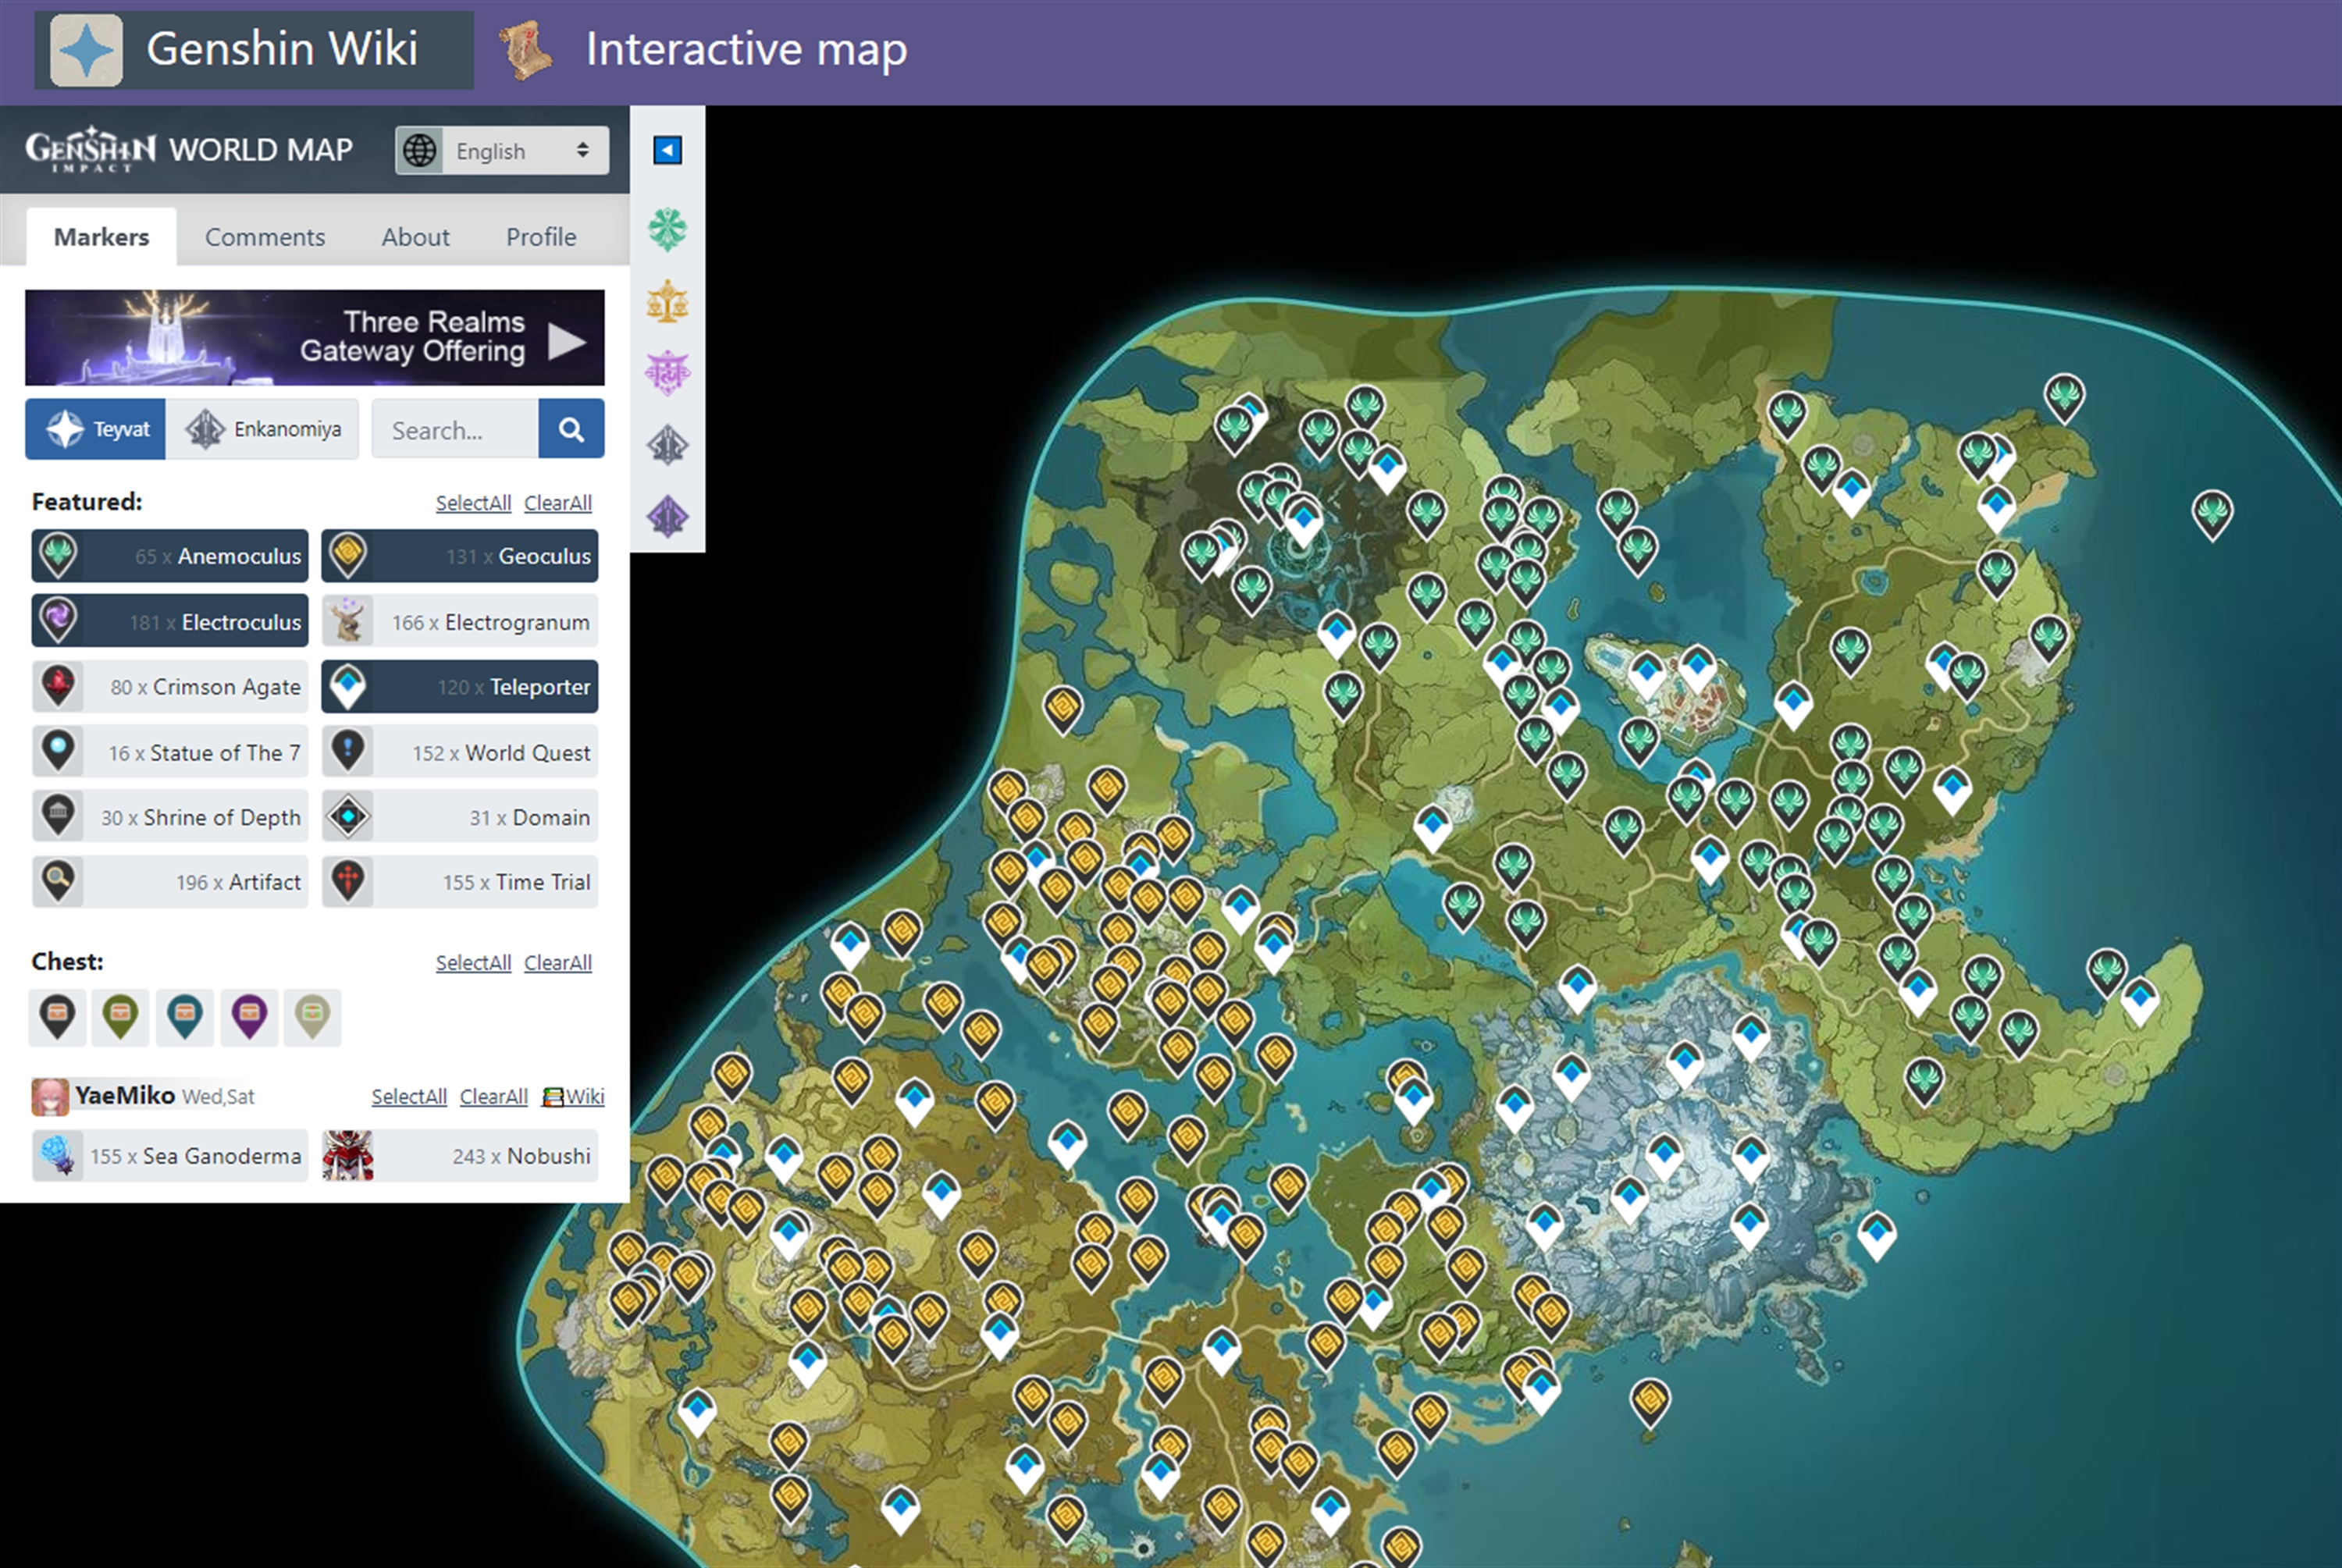Image resolution: width=2342 pixels, height=1568 pixels.
Task: Switch to the Enkanomiya map
Action: tap(263, 429)
